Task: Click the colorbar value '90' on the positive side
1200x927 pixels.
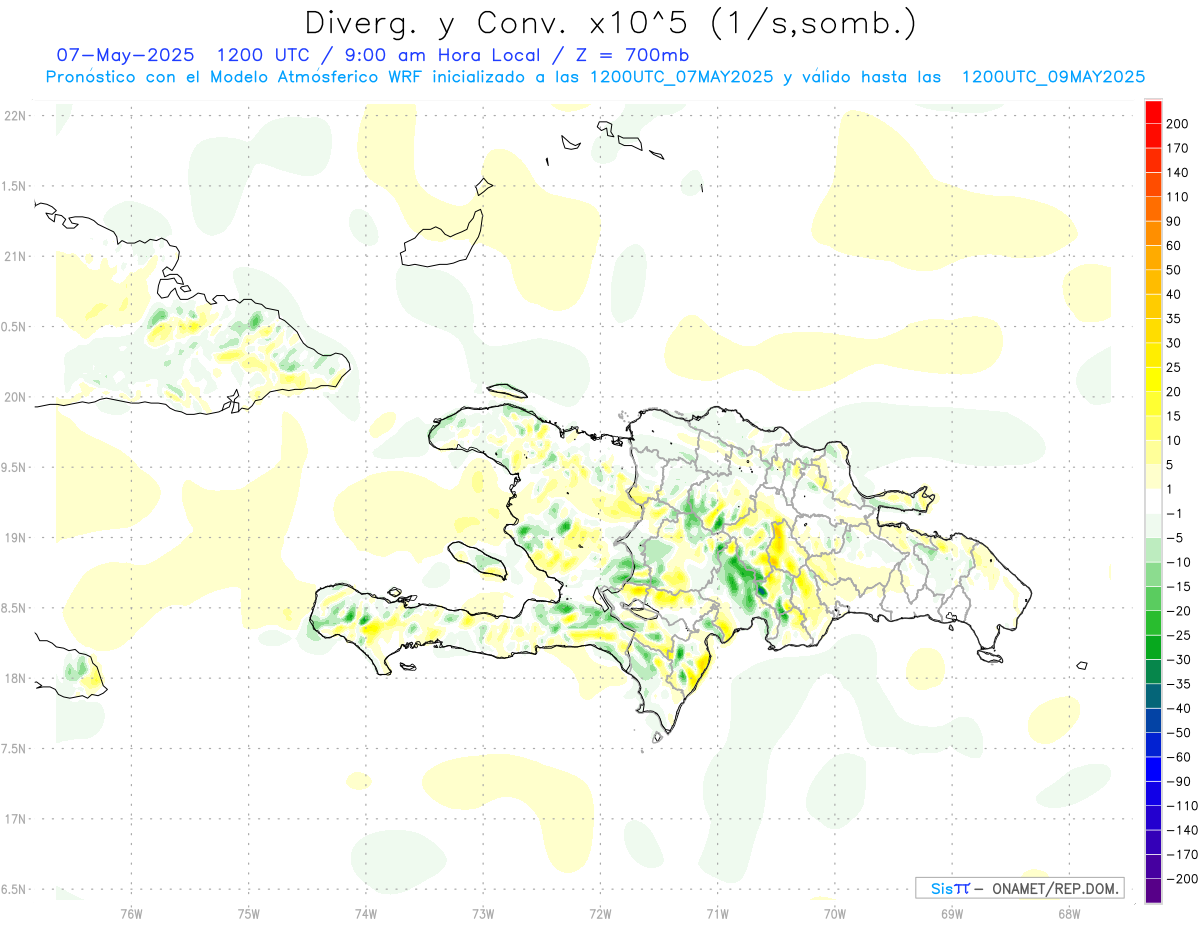Action: (x=1174, y=221)
